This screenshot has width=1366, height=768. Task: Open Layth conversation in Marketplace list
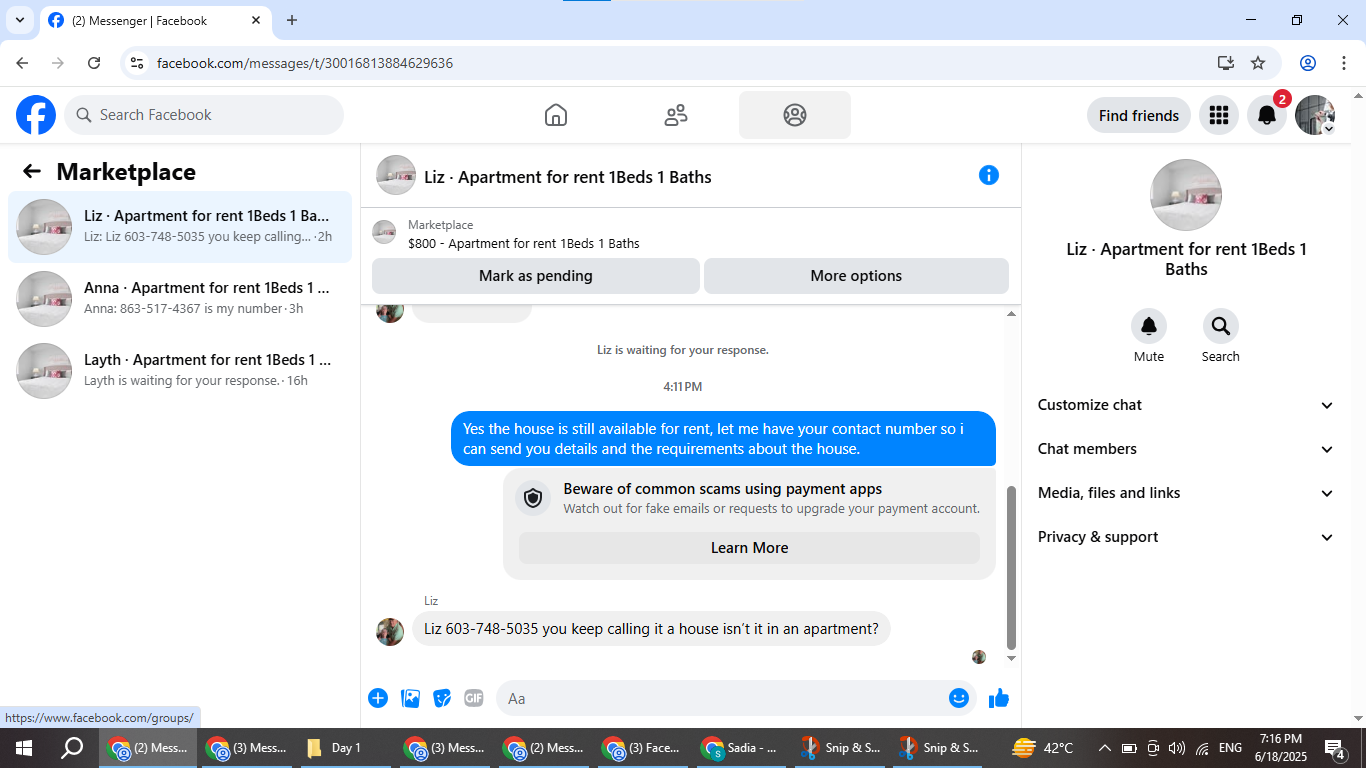coord(180,371)
